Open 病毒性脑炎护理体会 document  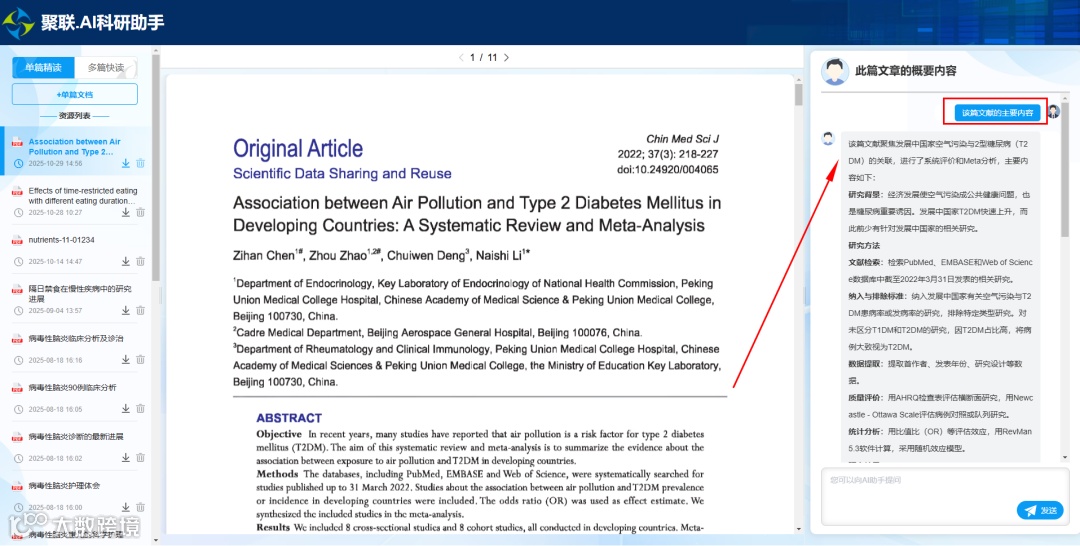click(x=74, y=494)
